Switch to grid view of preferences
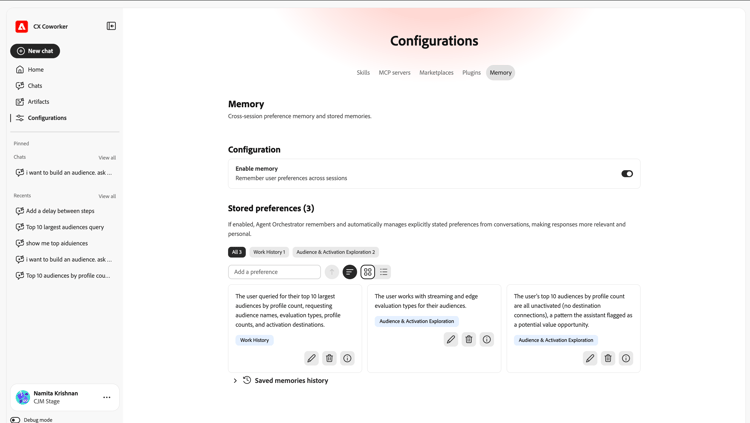This screenshot has height=423, width=750. pyautogui.click(x=367, y=272)
